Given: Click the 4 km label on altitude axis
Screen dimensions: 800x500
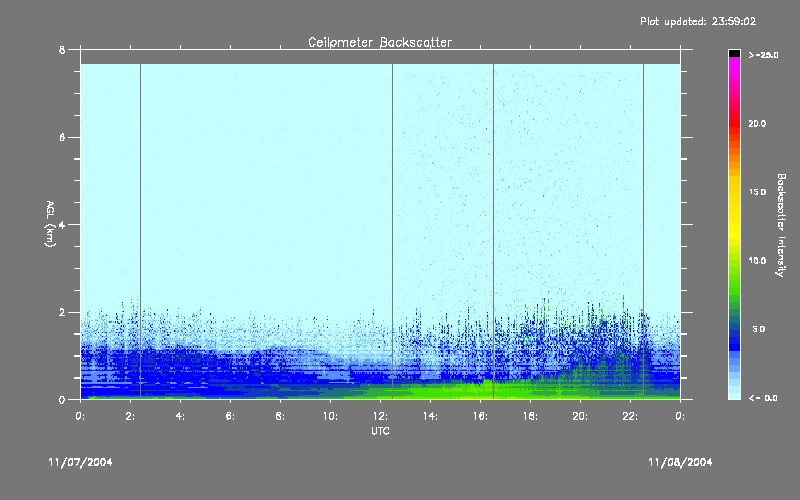Looking at the screenshot, I should tap(62, 224).
